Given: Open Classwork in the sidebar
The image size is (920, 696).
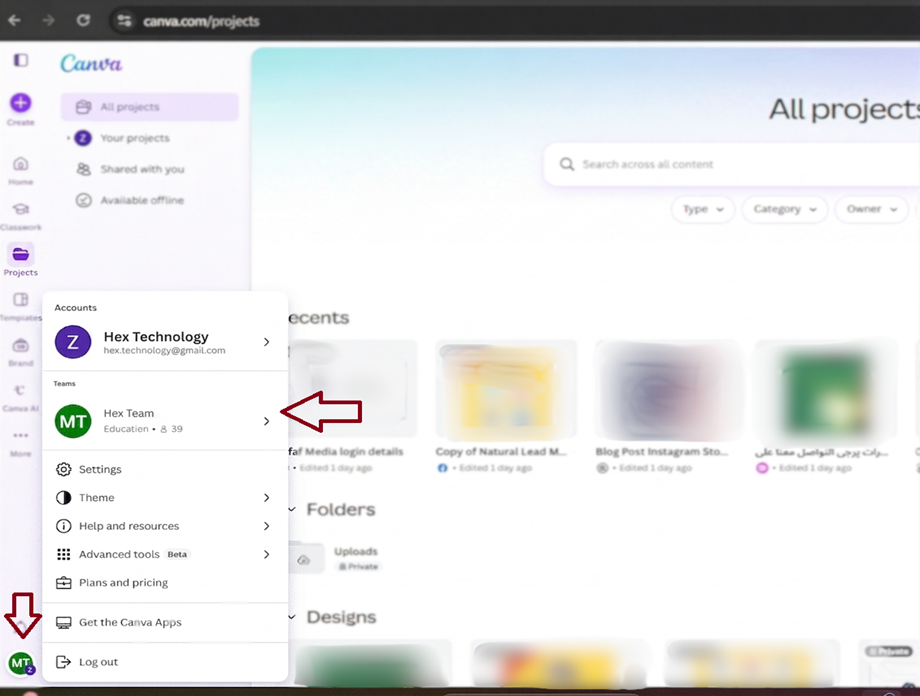Looking at the screenshot, I should coord(20,210).
